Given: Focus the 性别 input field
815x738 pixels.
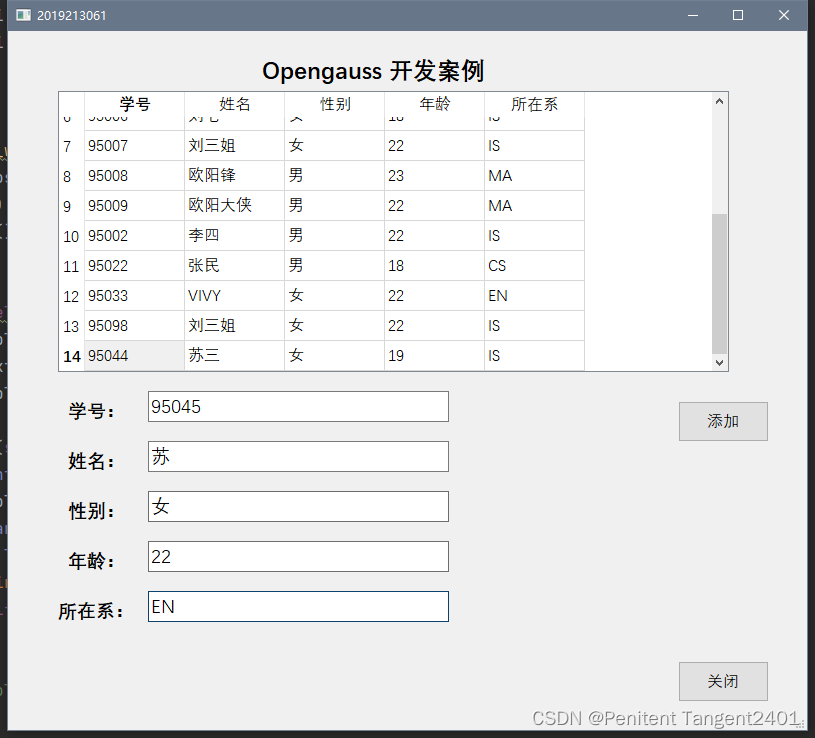Looking at the screenshot, I should (298, 506).
